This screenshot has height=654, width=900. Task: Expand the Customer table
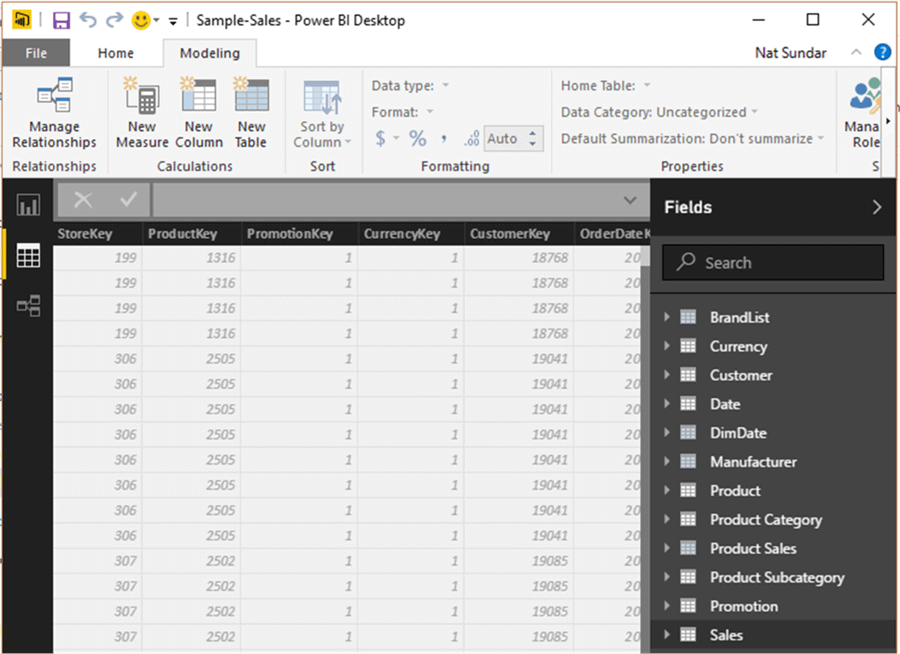(x=666, y=374)
